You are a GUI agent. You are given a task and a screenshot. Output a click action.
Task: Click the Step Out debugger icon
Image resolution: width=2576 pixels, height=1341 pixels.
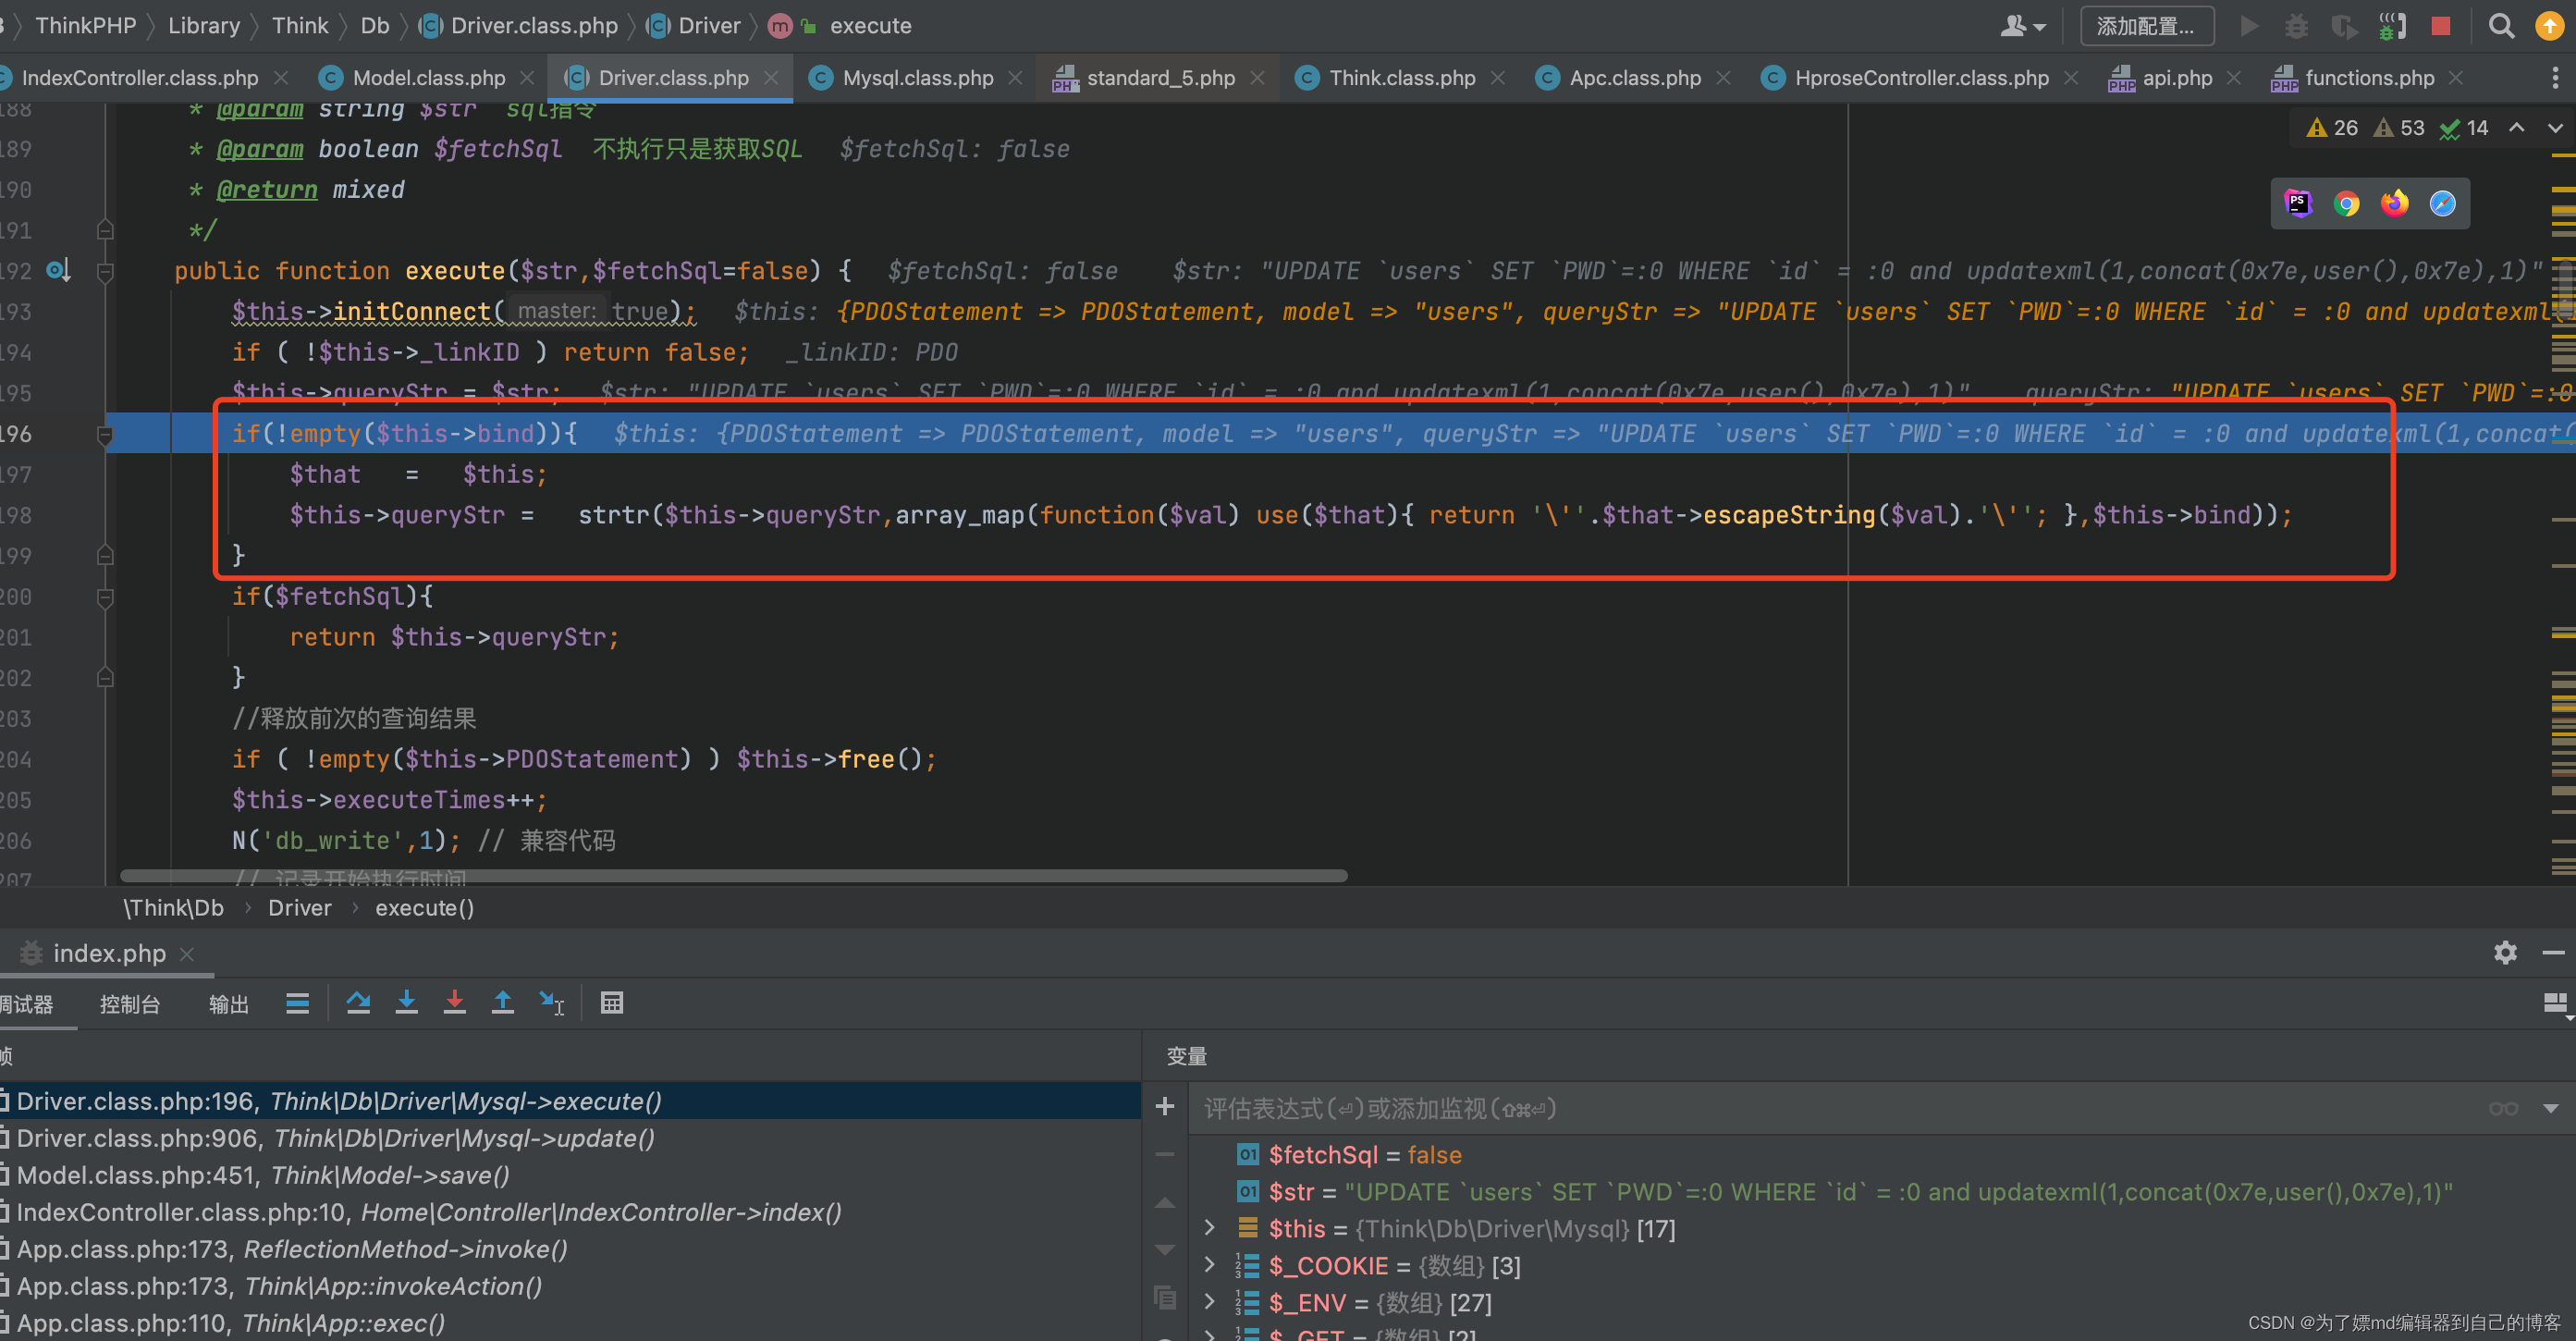click(x=502, y=1003)
